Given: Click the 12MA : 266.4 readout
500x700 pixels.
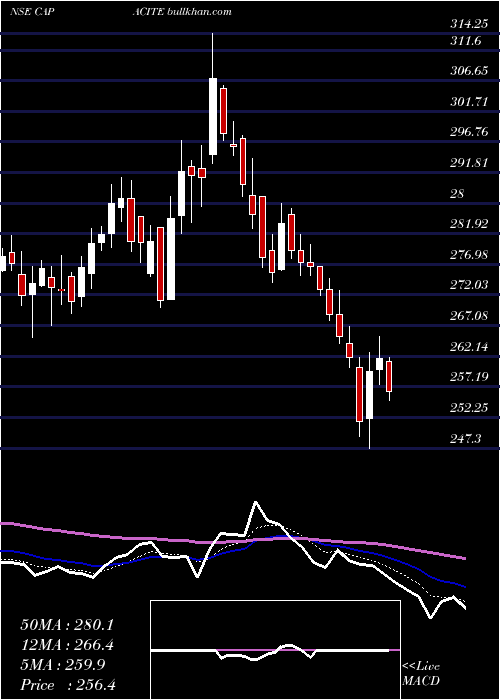Looking at the screenshot, I should 67,645.
